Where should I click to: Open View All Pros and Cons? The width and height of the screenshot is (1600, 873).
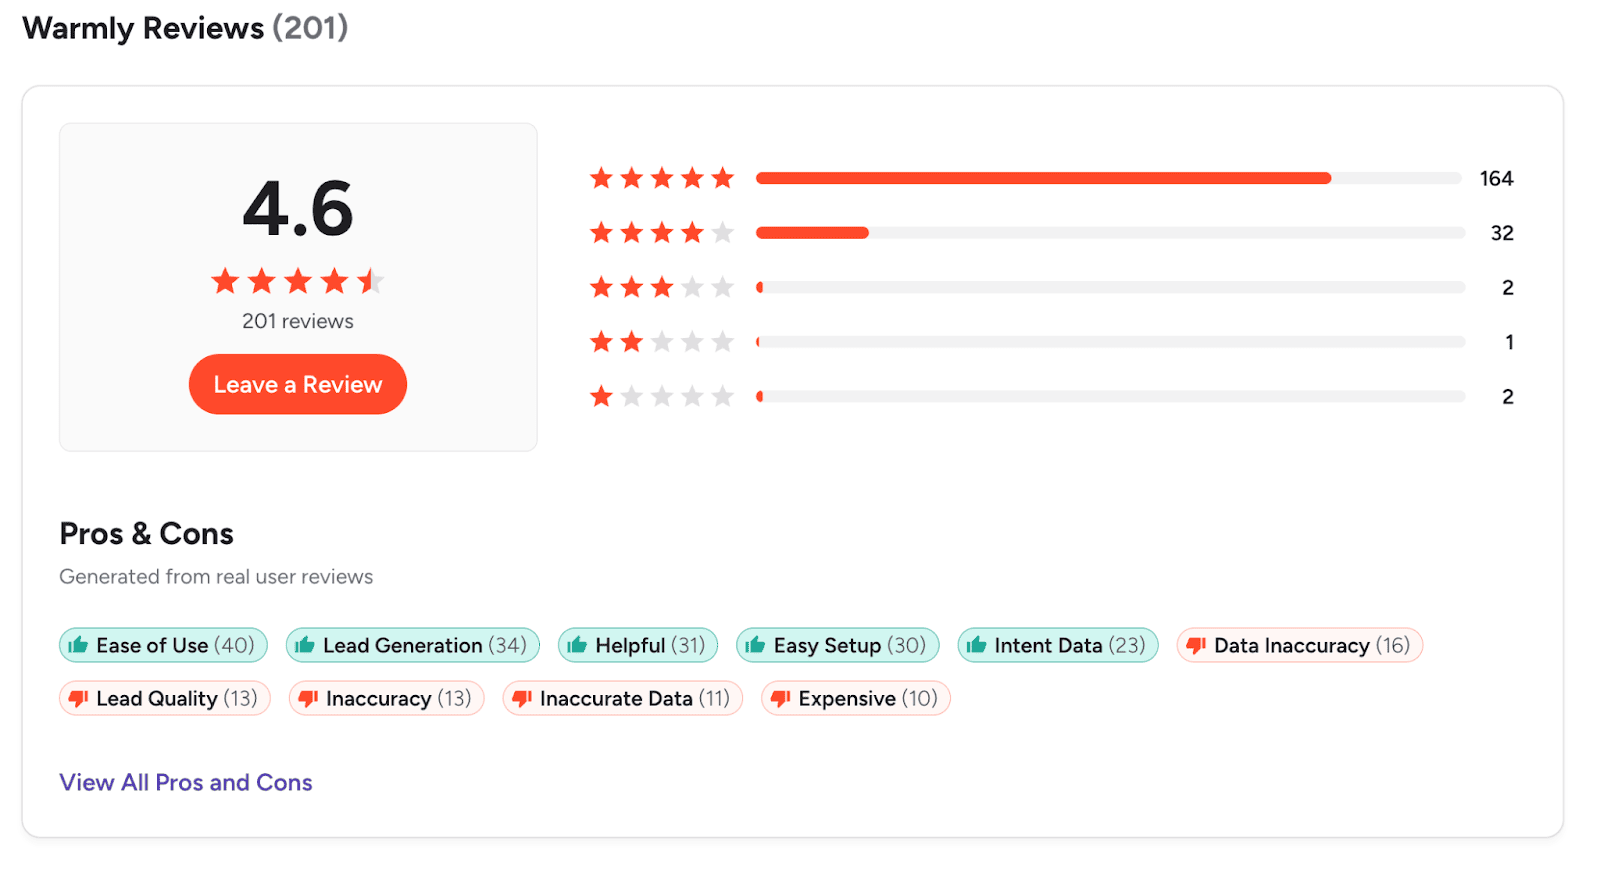point(185,782)
